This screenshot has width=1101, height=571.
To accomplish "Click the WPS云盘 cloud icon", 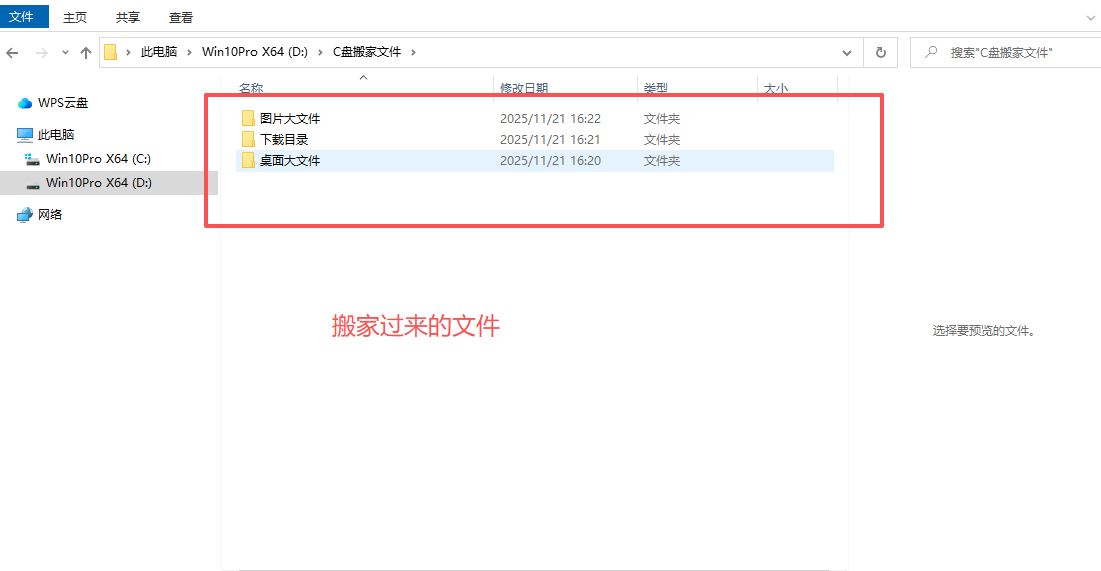I will pyautogui.click(x=25, y=103).
